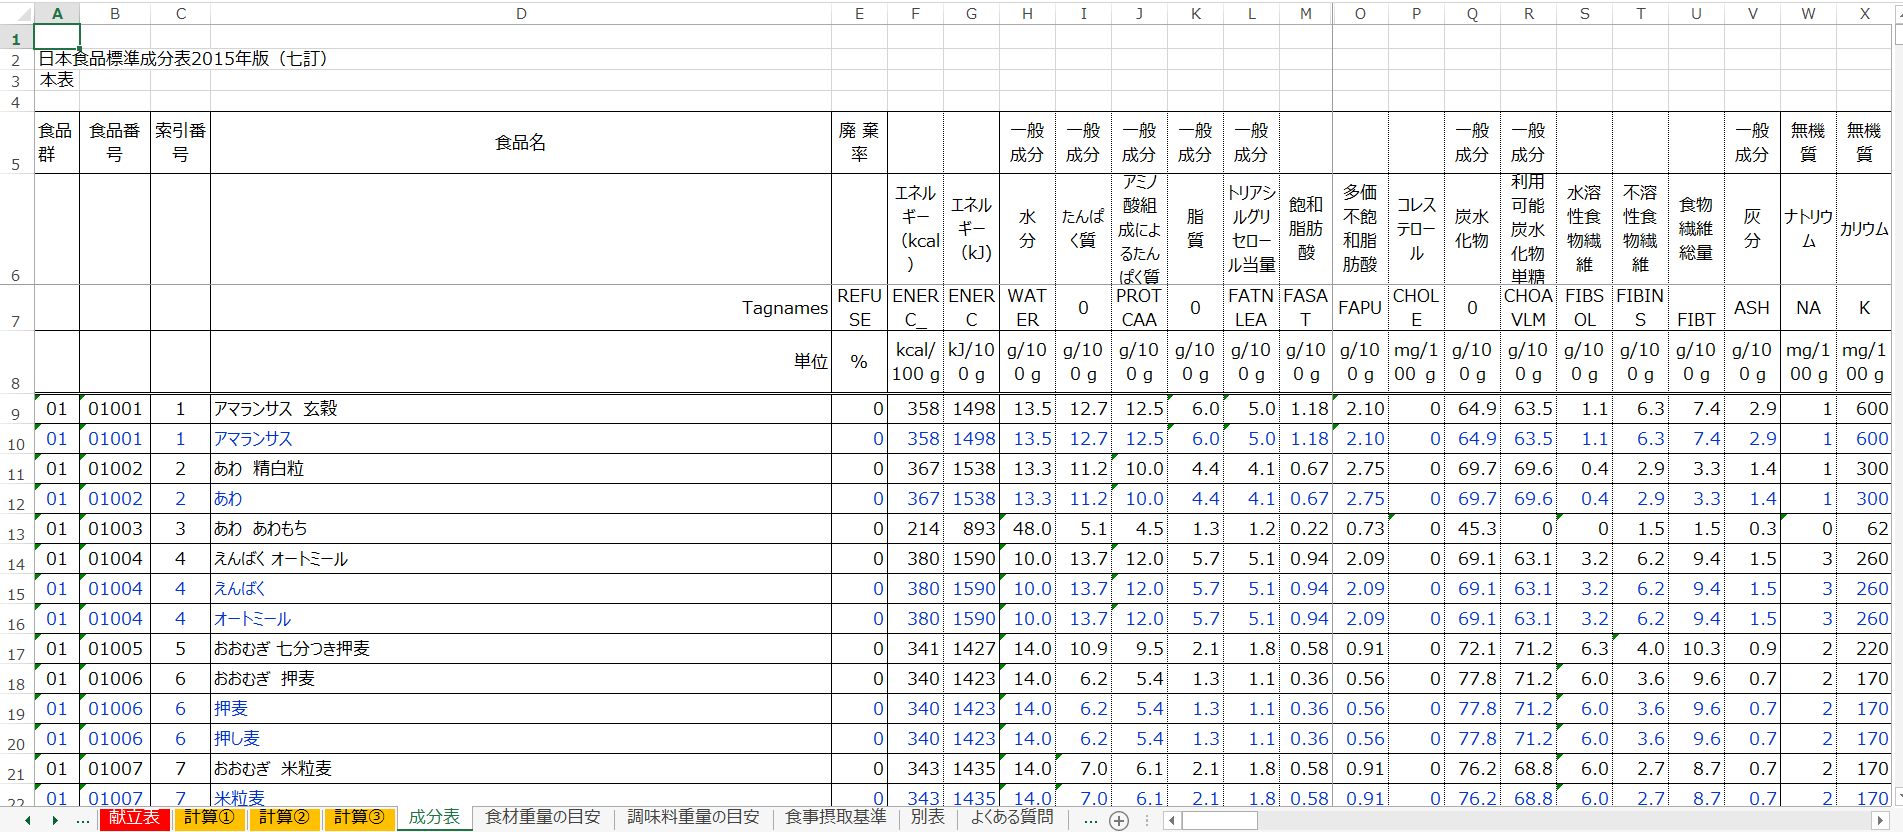Image resolution: width=1903 pixels, height=832 pixels.
Task: Click the 廃棄率 header cell
Action: [x=859, y=143]
